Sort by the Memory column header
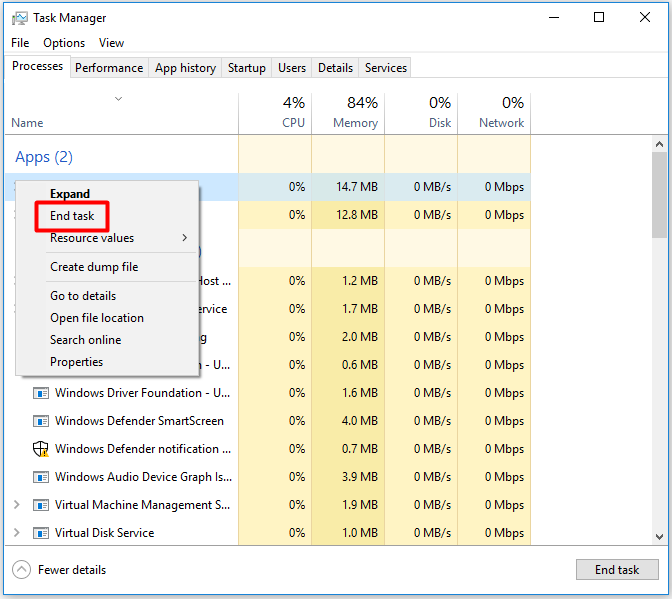 click(x=348, y=113)
